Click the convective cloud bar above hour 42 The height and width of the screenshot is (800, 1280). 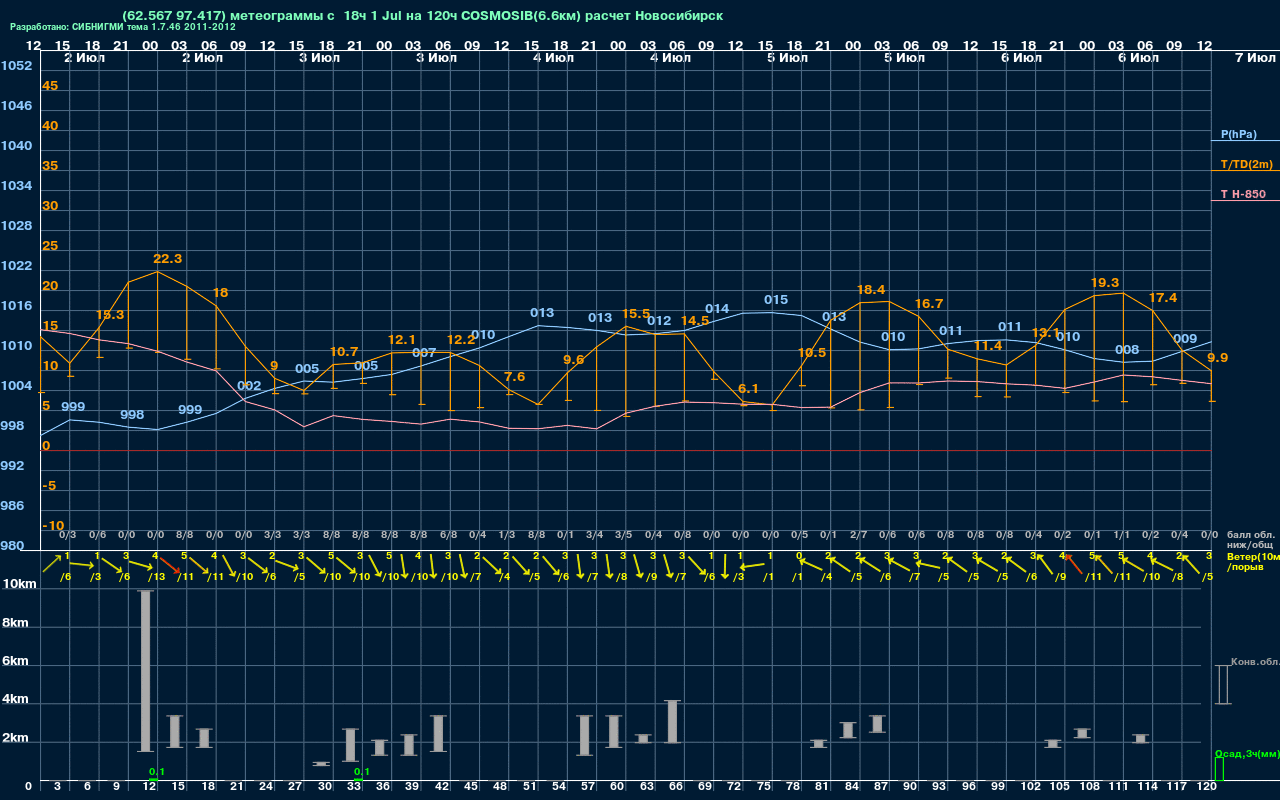[438, 733]
